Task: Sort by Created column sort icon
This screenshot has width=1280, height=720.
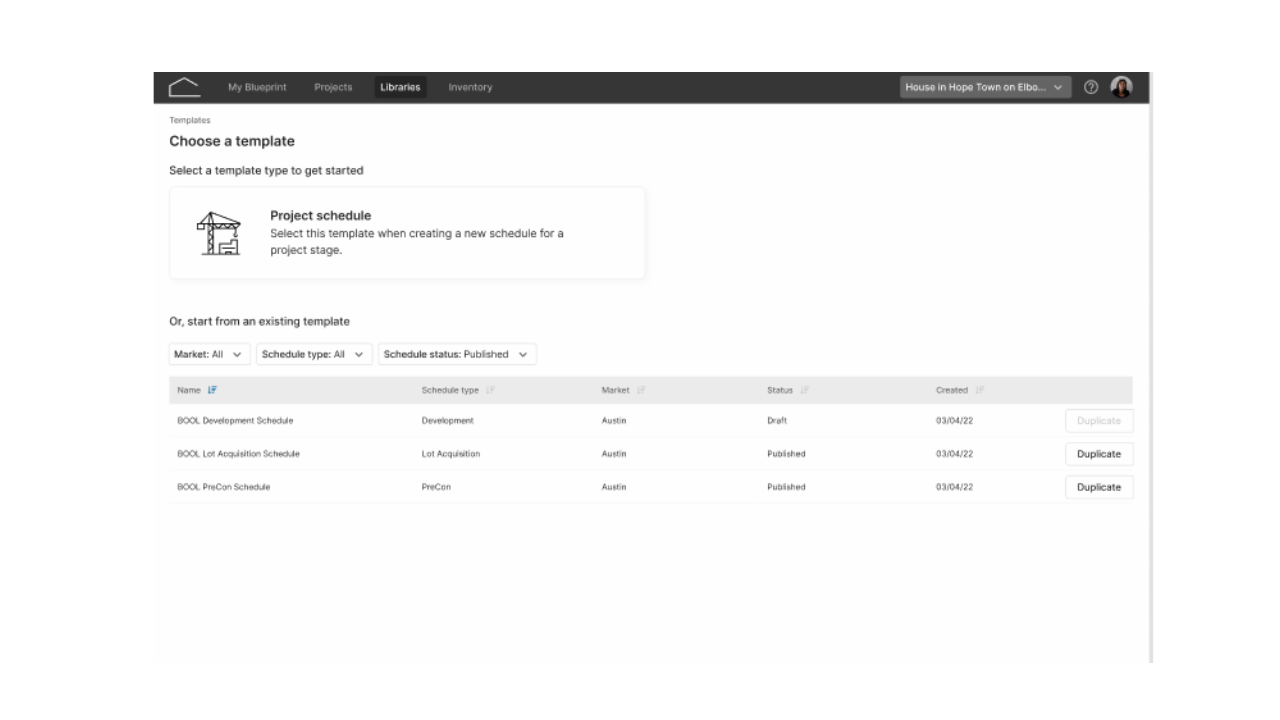Action: 980,390
